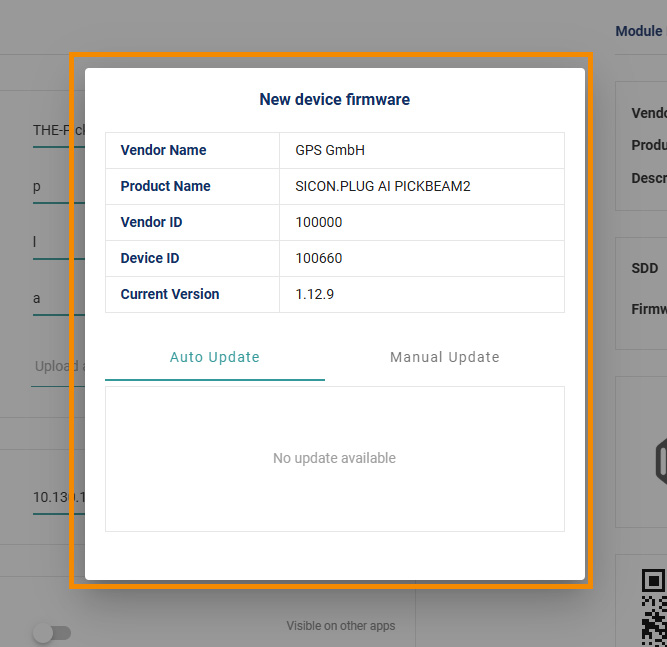Click the SDD label in side panel
Image resolution: width=667 pixels, height=647 pixels.
(x=645, y=269)
